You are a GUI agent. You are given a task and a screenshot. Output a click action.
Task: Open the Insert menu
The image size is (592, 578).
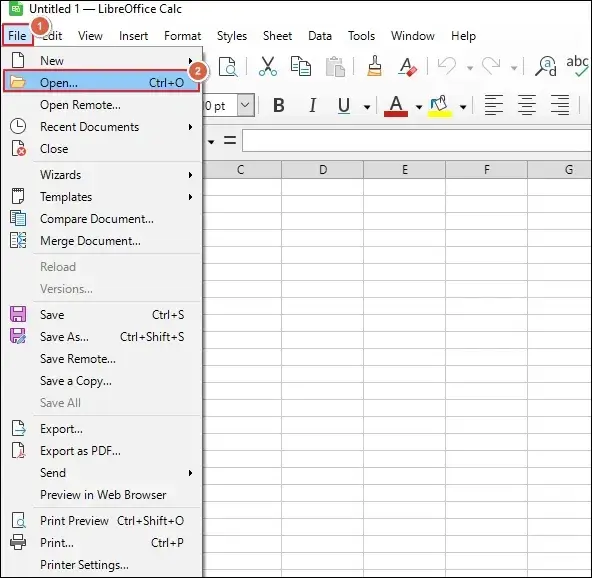tap(133, 36)
